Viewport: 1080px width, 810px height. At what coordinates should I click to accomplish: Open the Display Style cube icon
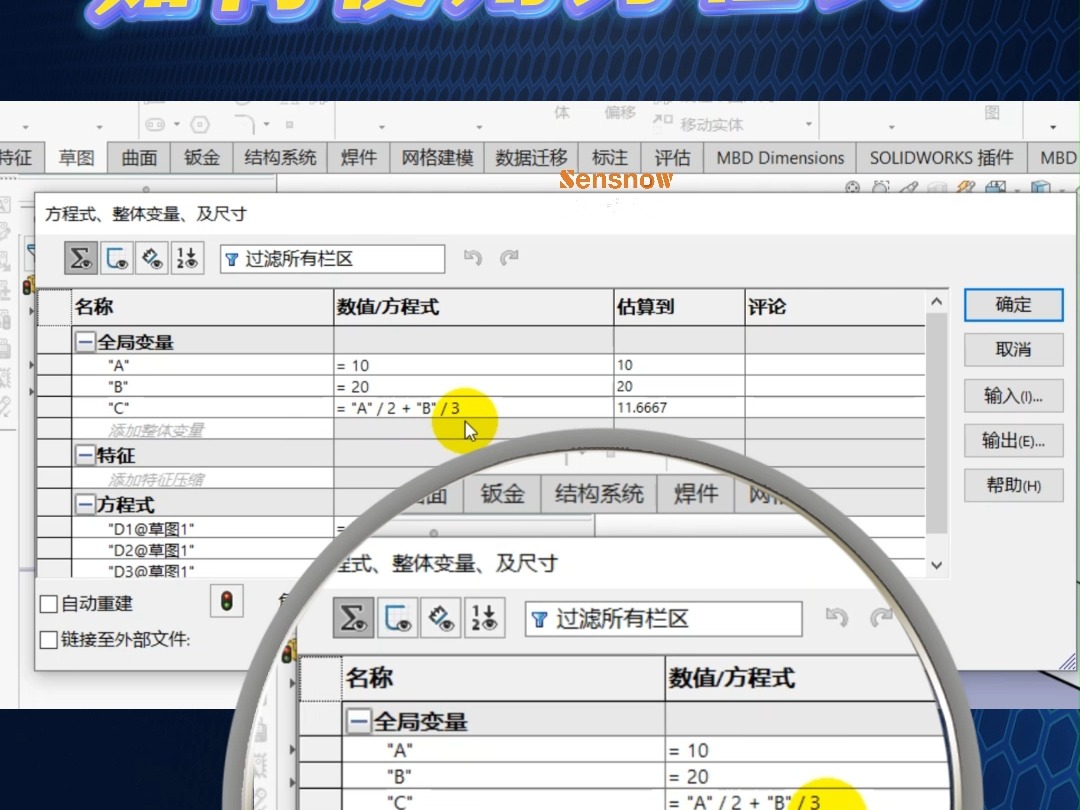(1041, 188)
